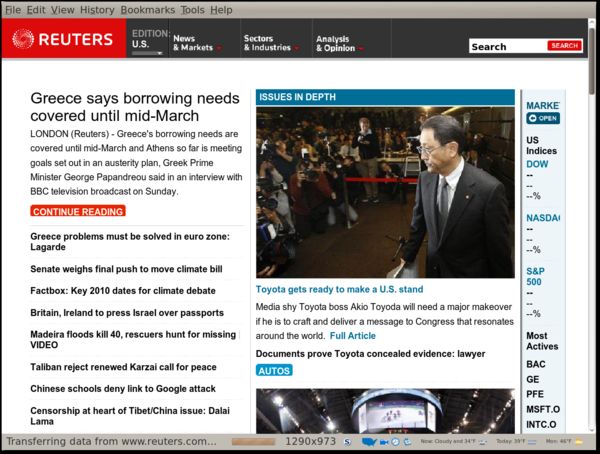Open 'Greece says borrowing needs covered' headline
600x454 pixels.
coord(135,107)
